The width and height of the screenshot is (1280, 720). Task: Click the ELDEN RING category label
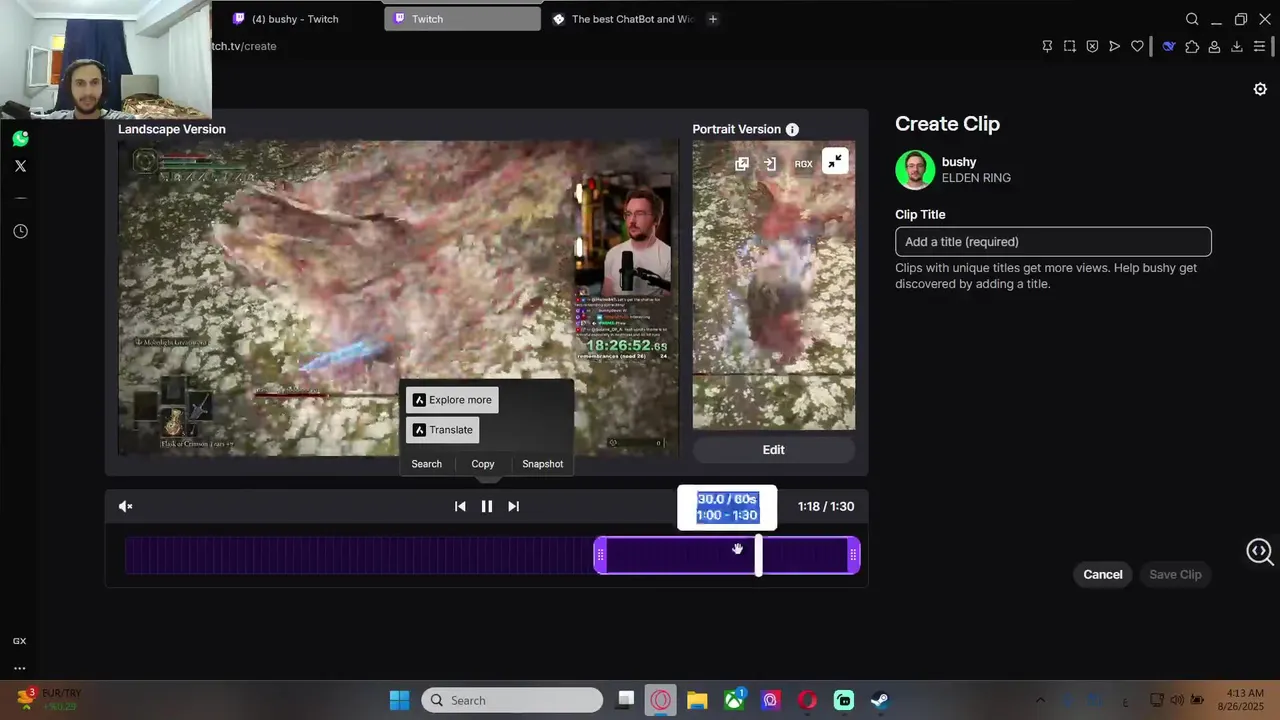(x=976, y=178)
